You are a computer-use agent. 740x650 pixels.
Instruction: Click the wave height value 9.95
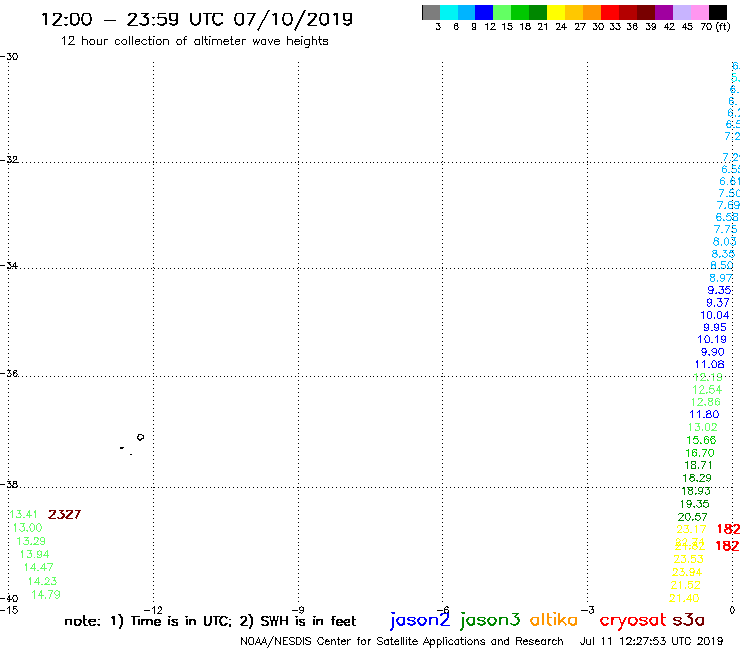click(x=715, y=327)
